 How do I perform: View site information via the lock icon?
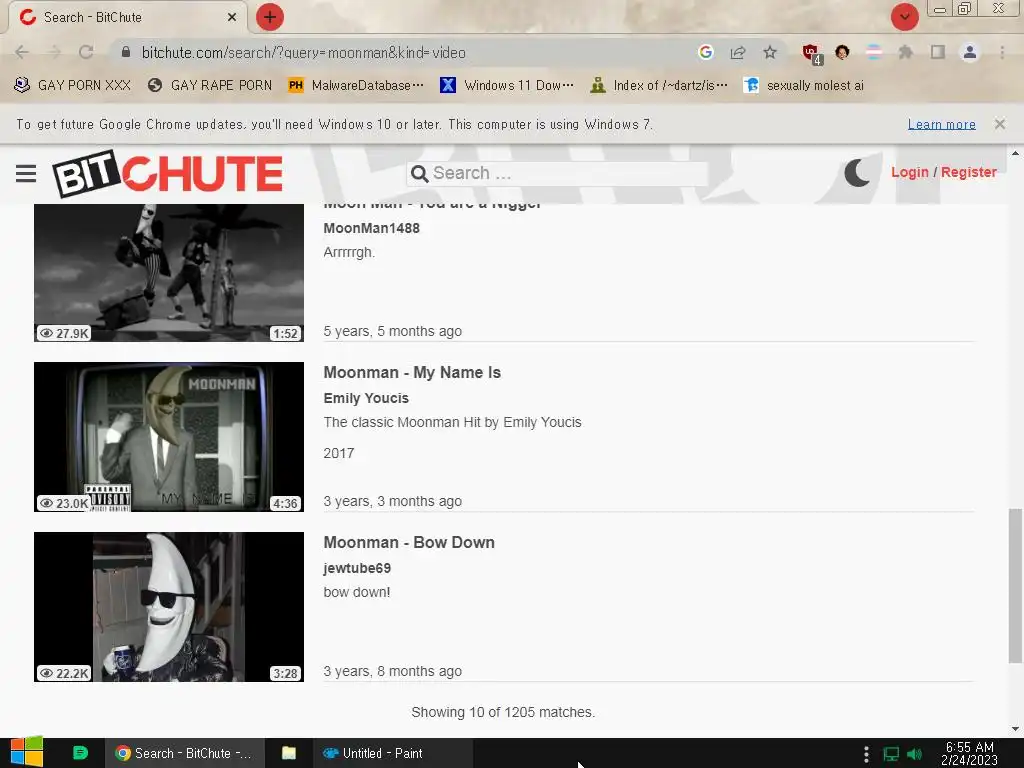click(x=125, y=52)
